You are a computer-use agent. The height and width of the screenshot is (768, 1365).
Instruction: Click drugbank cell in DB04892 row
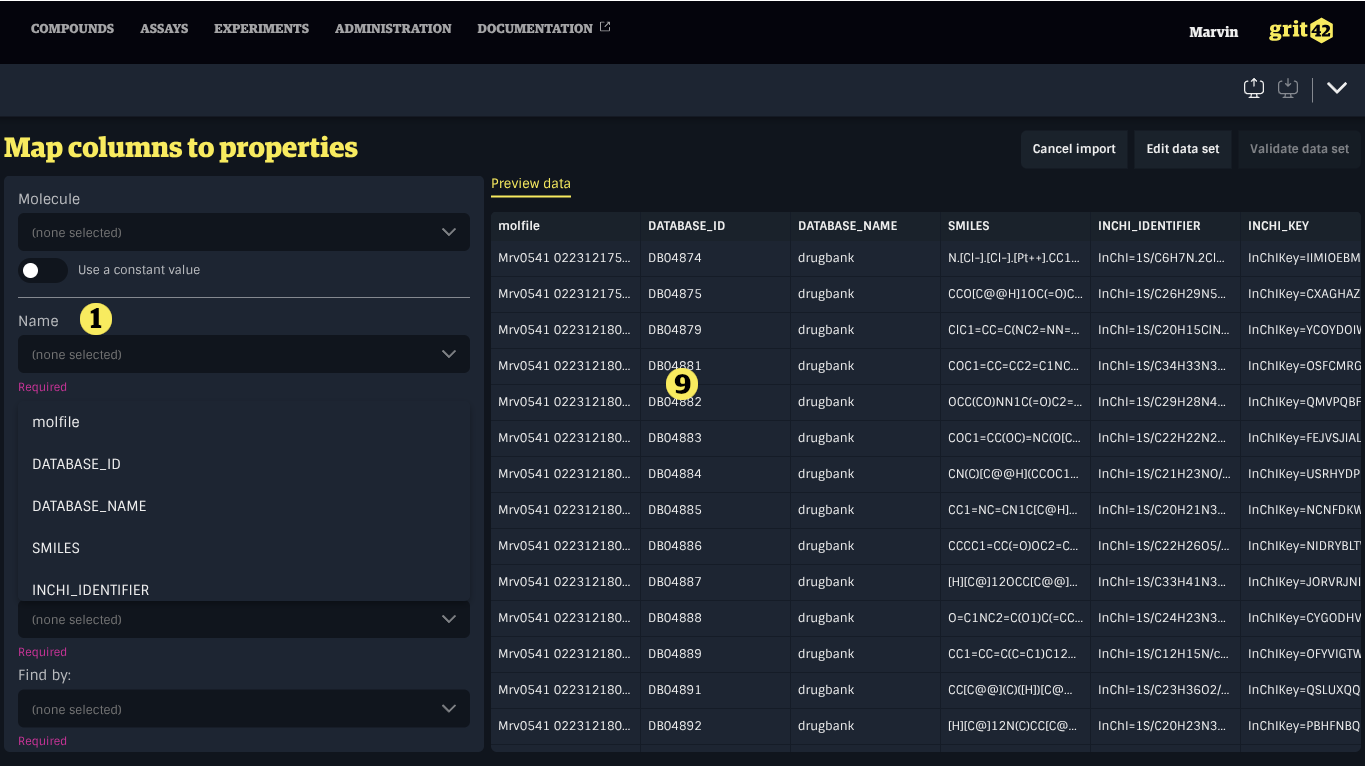(865, 726)
